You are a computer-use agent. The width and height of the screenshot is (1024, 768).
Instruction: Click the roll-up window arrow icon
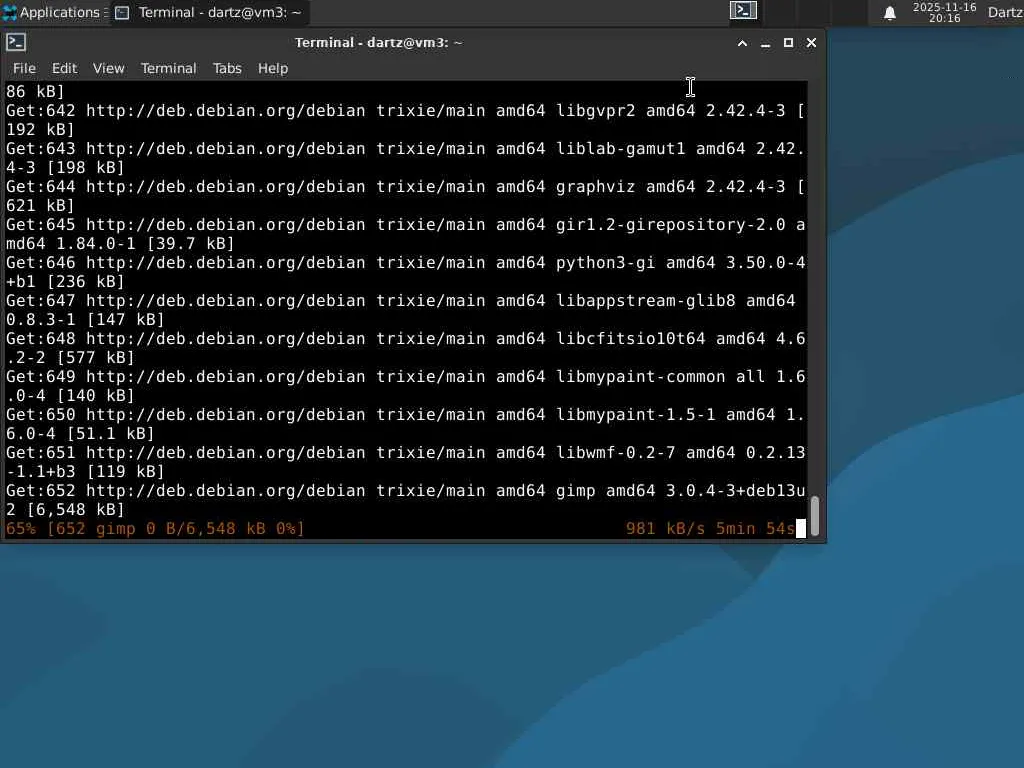click(x=742, y=43)
